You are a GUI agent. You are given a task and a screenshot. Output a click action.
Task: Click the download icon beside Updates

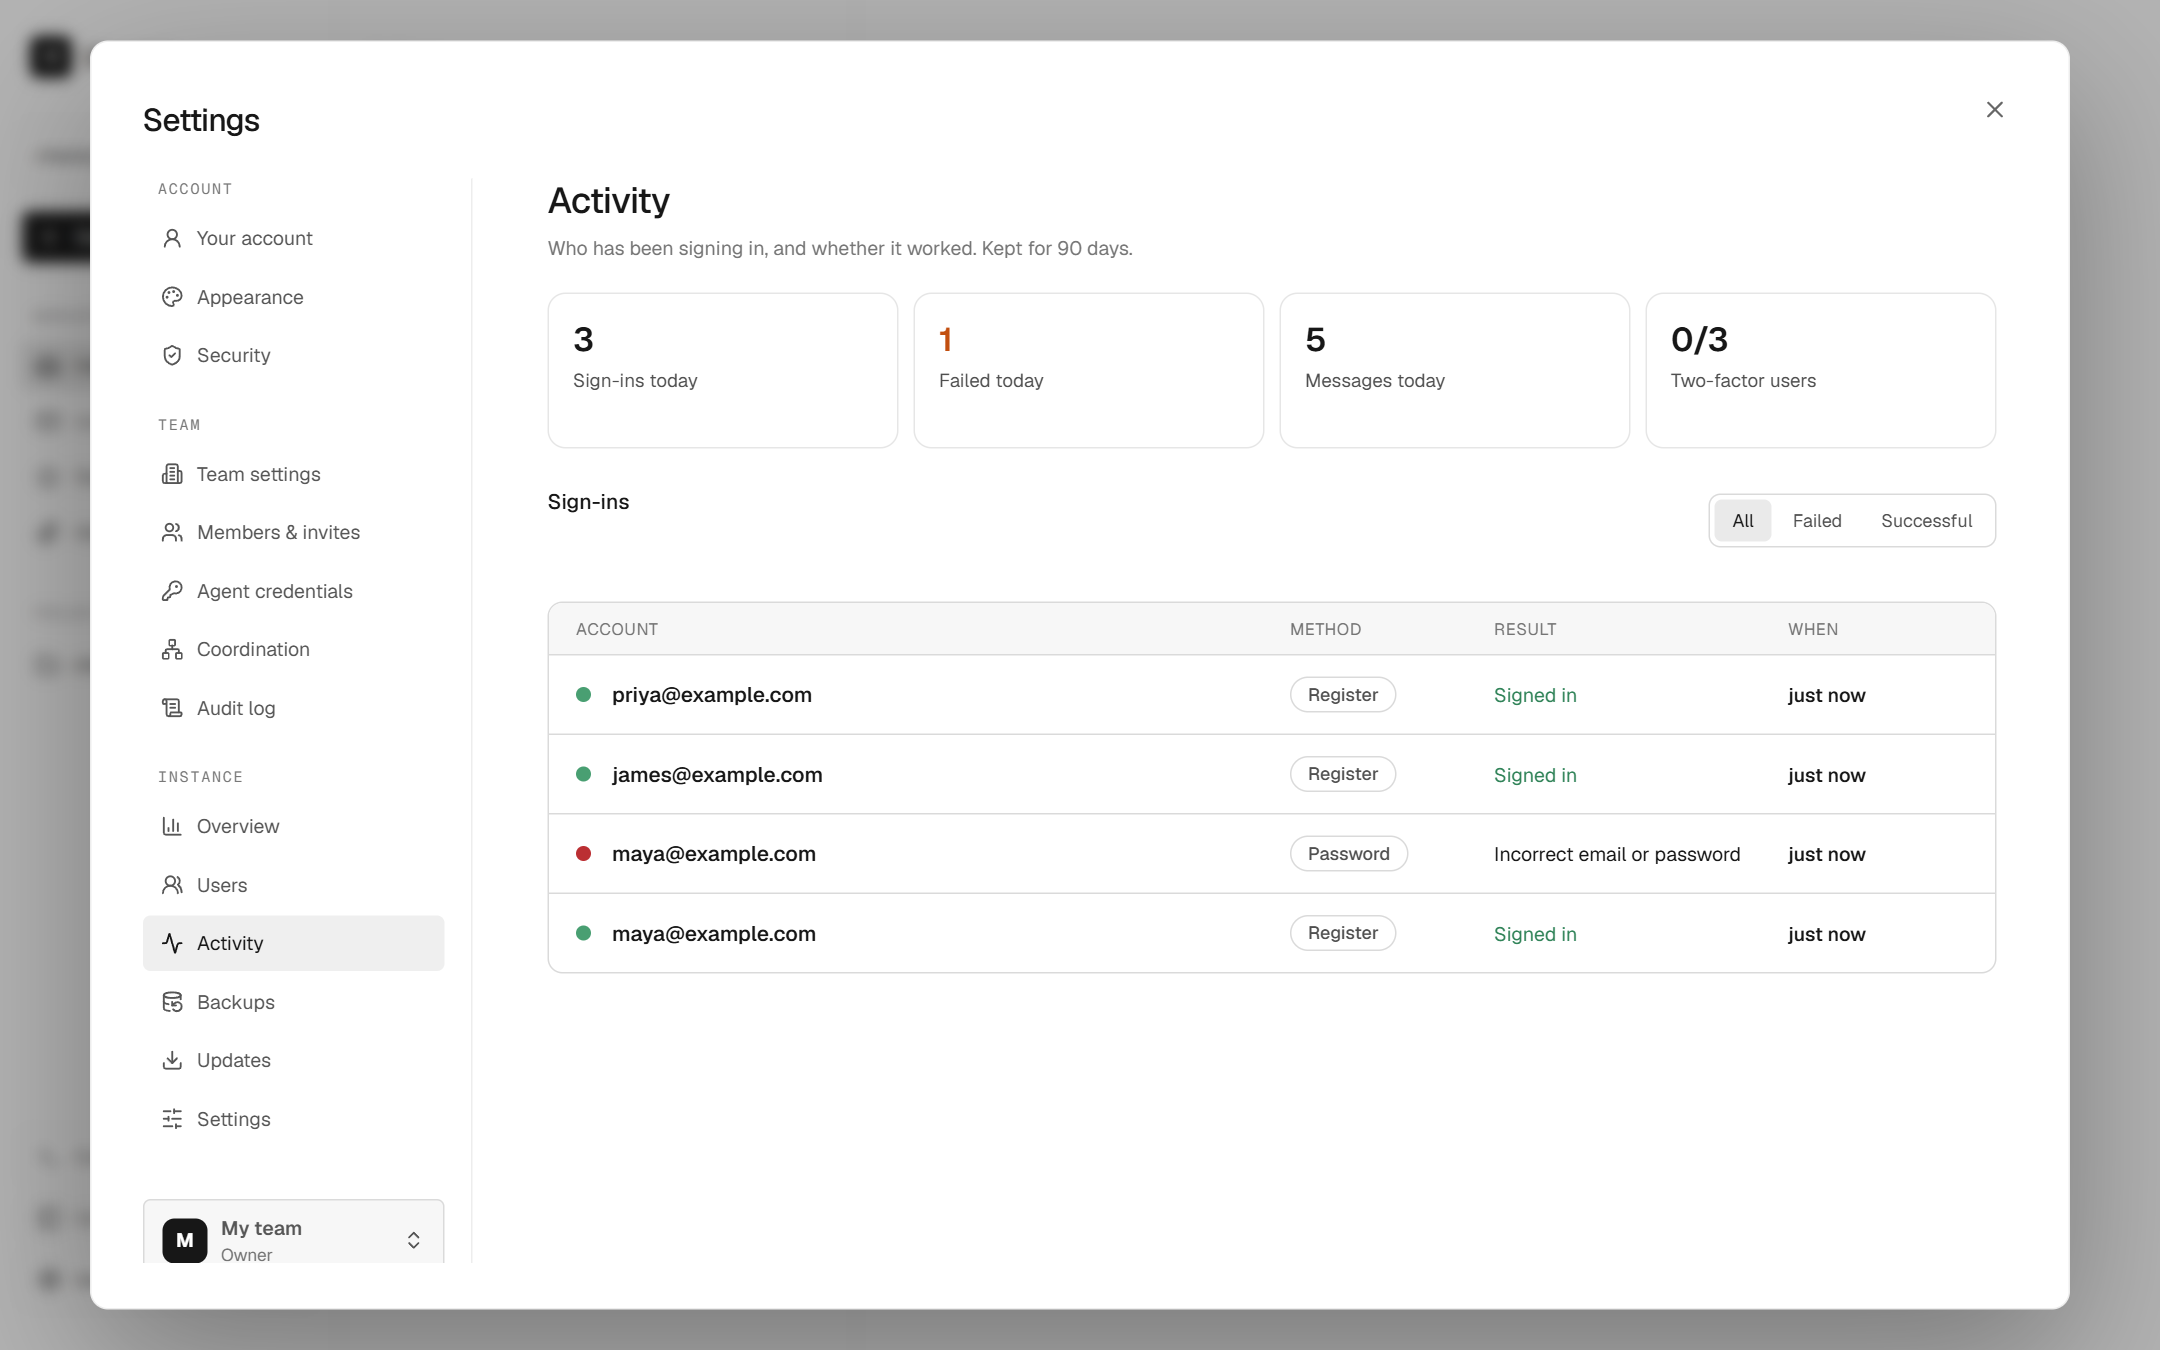coord(172,1060)
